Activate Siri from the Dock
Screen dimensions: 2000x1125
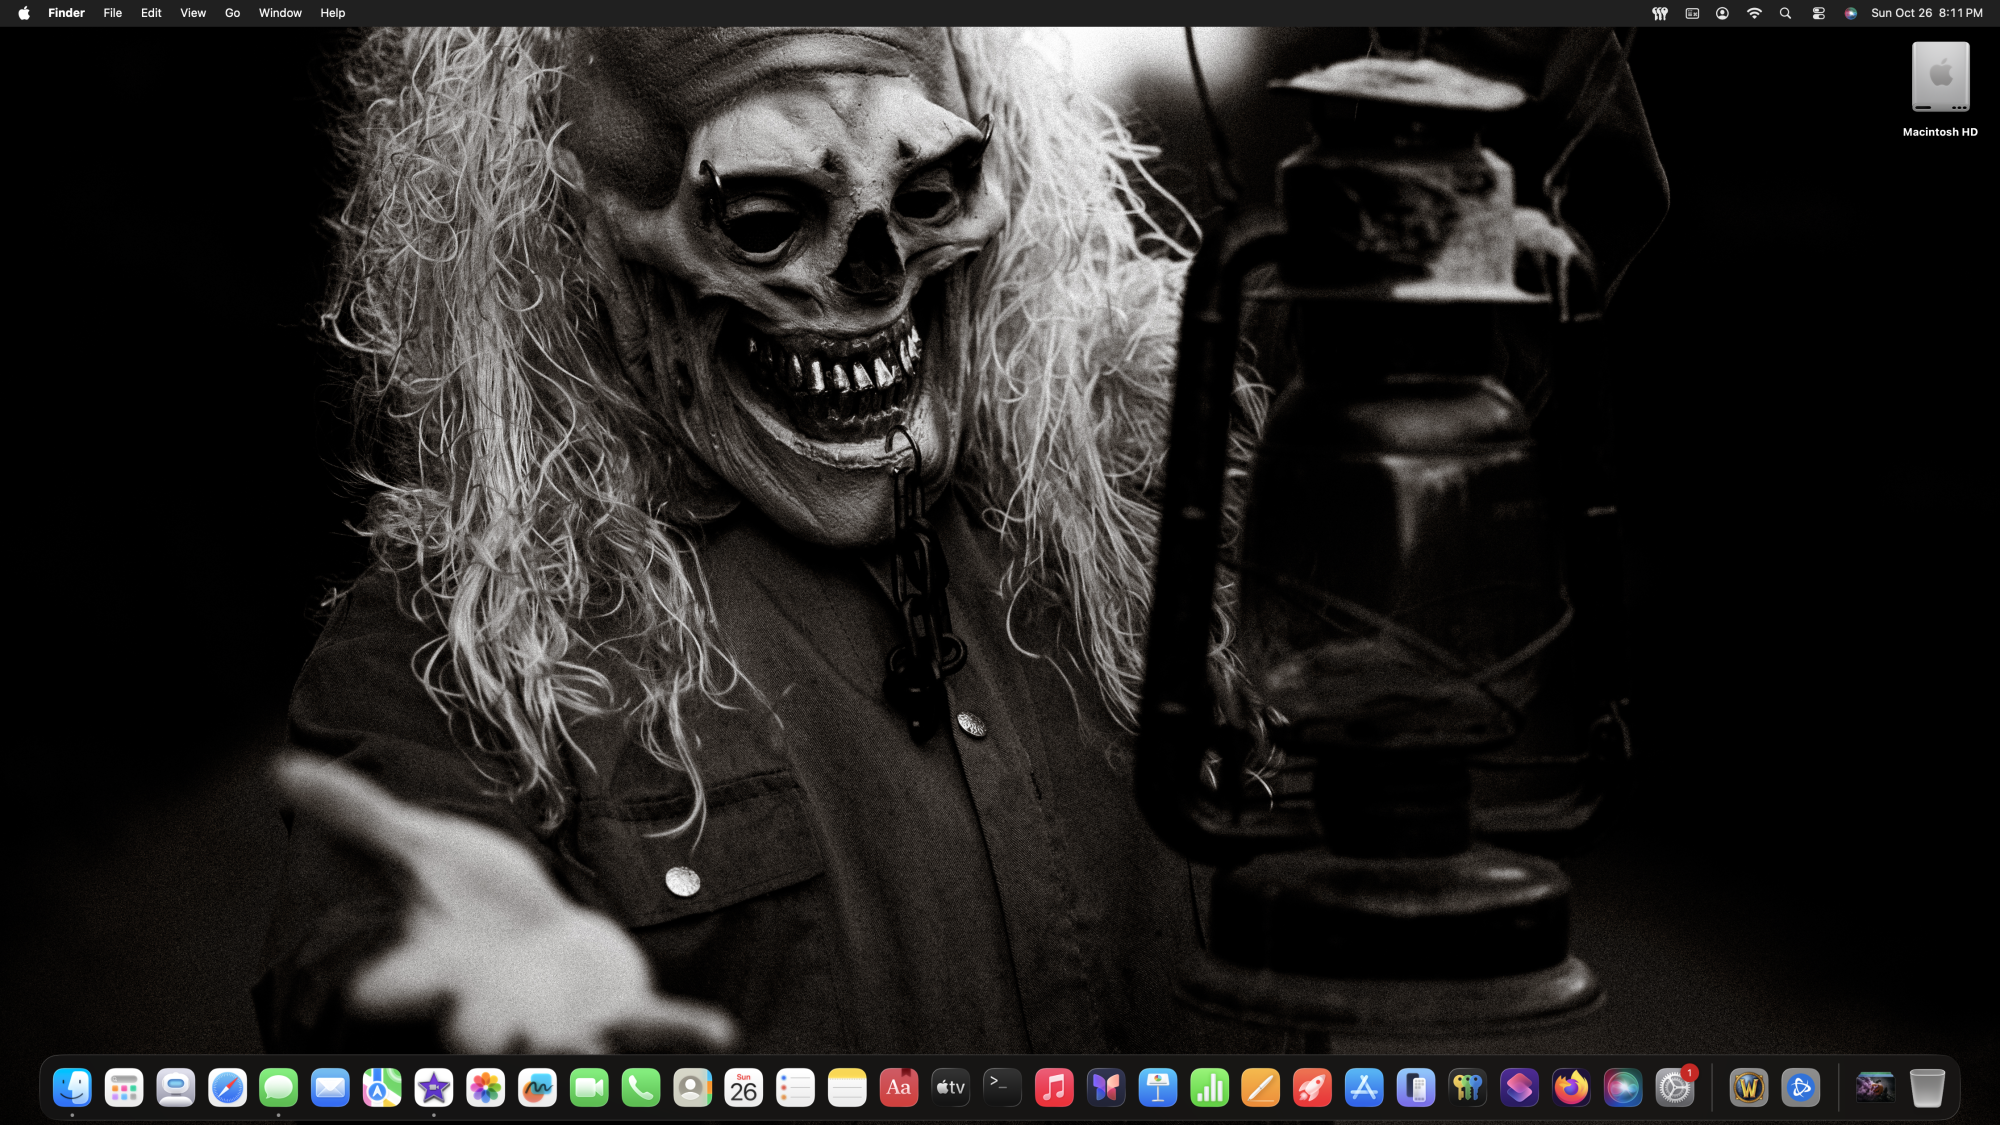click(x=1622, y=1088)
